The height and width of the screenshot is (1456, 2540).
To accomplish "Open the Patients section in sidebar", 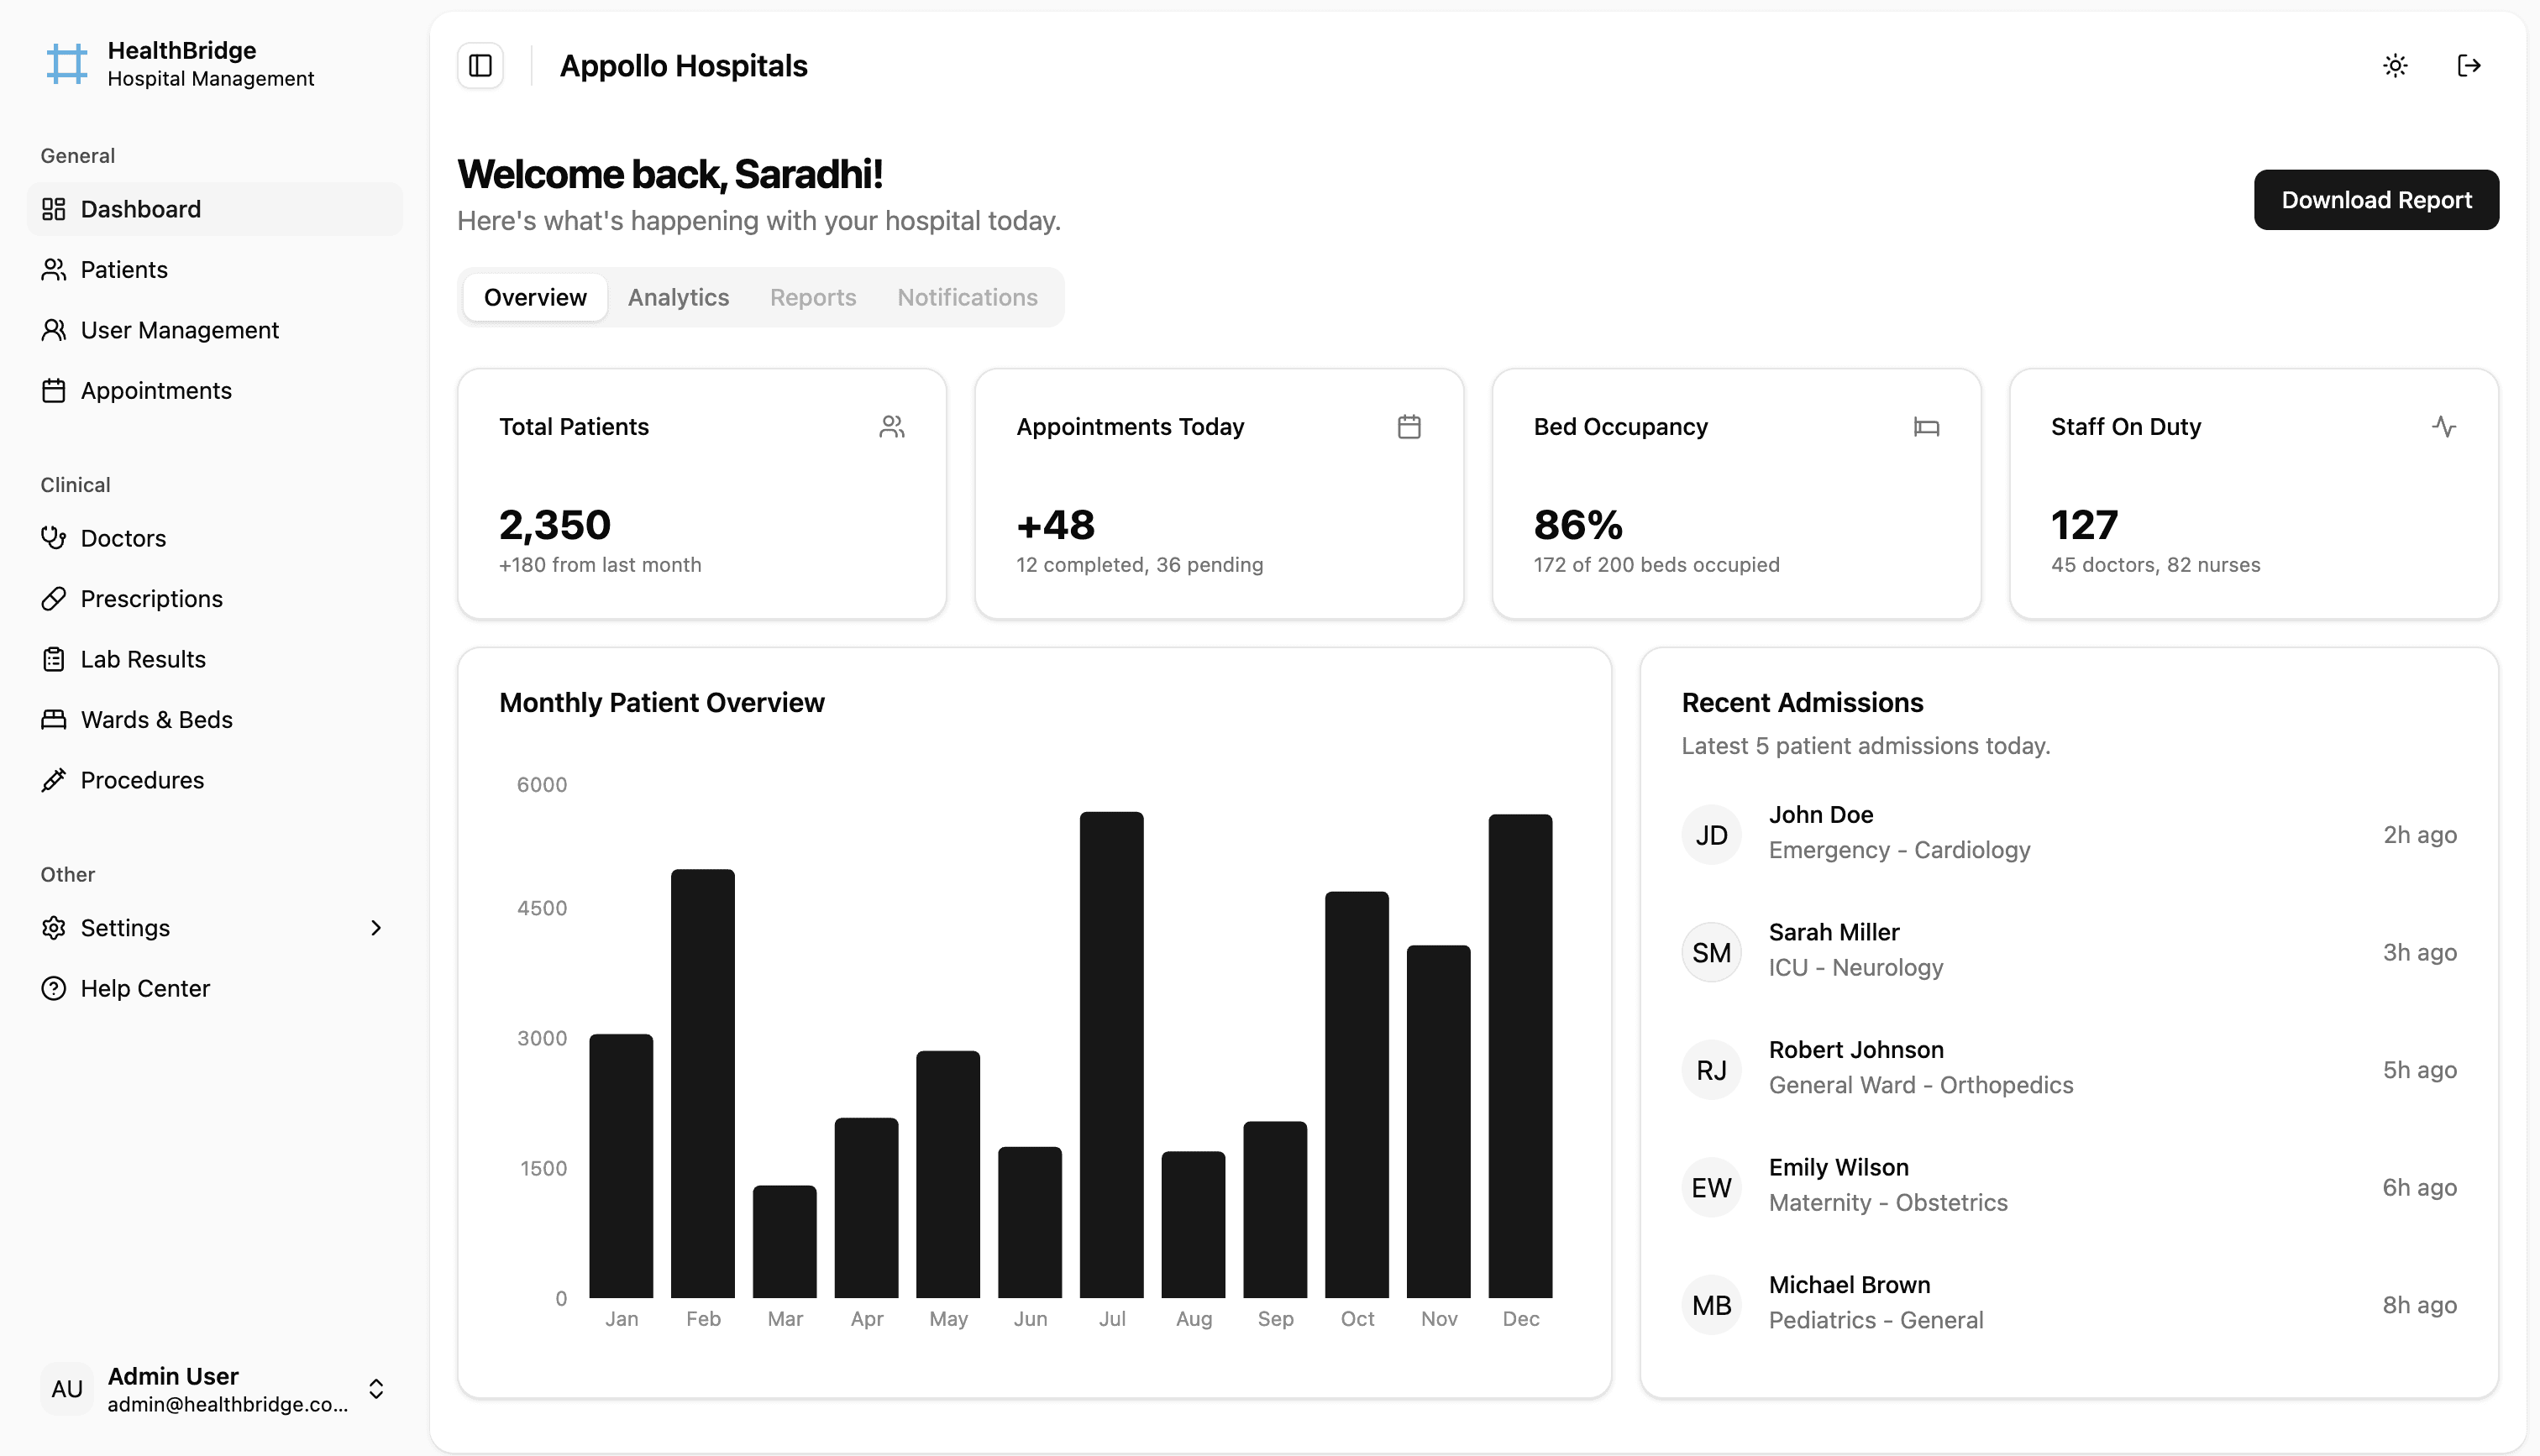I will click(123, 269).
